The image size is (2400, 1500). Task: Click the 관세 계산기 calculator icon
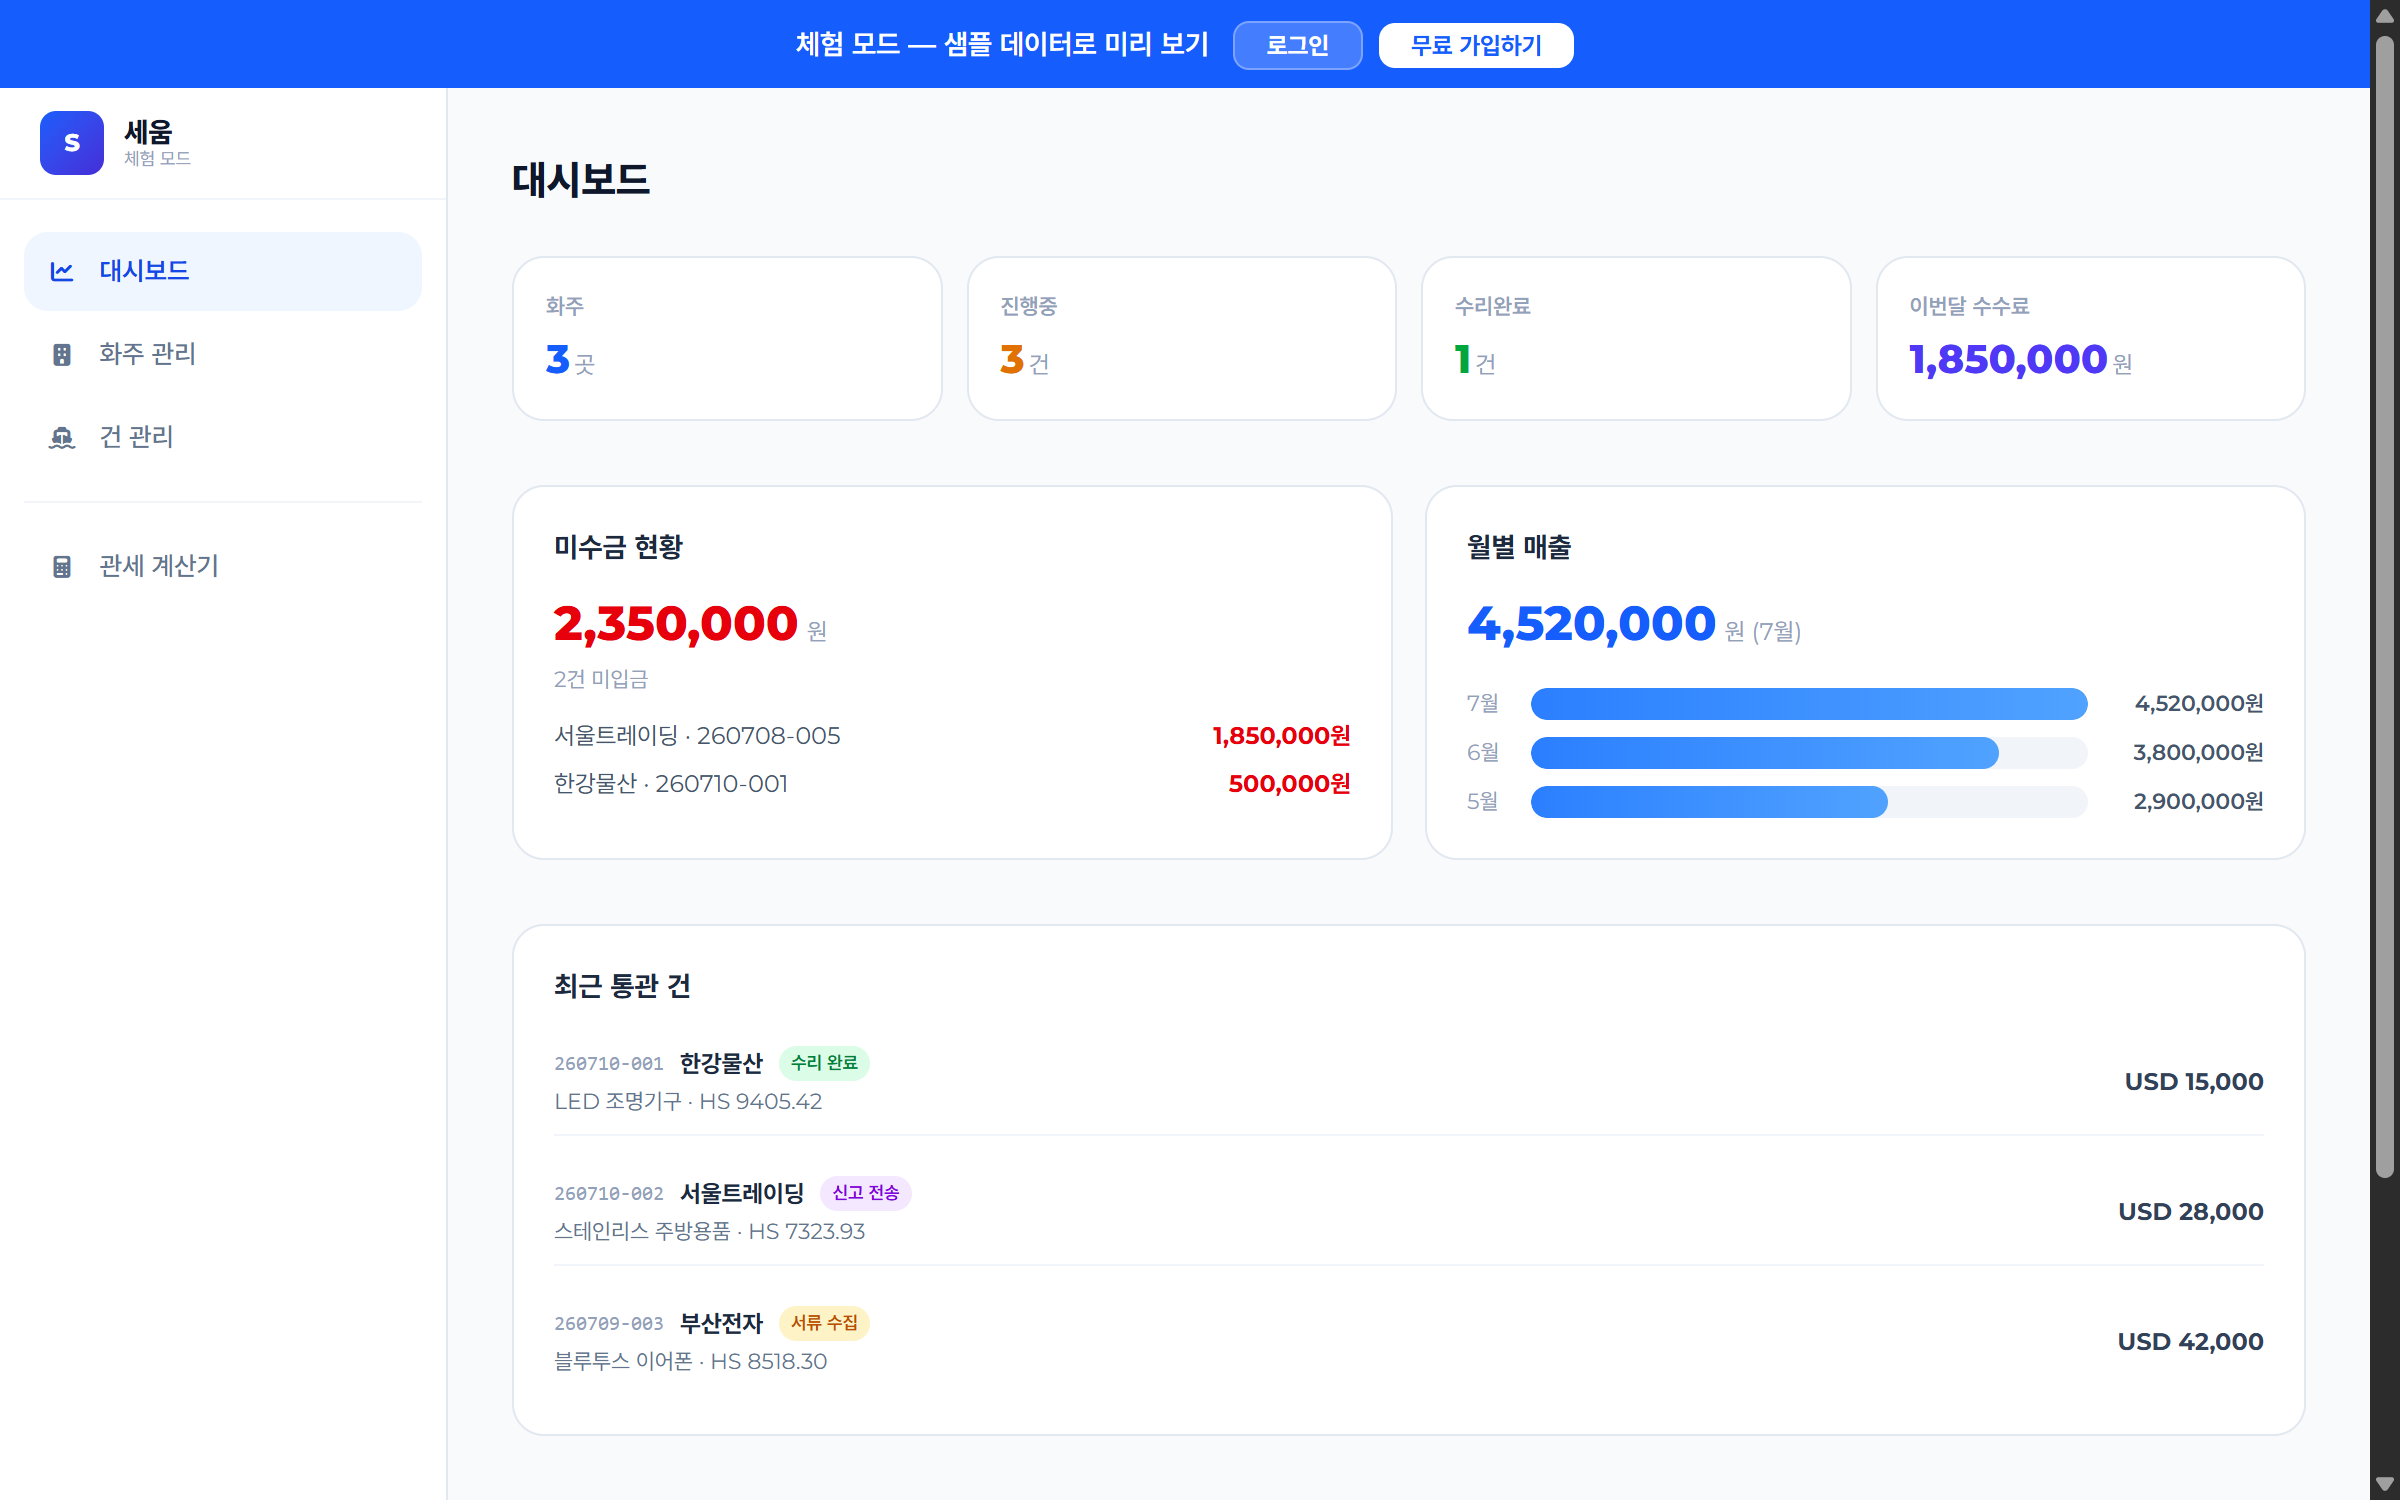click(62, 567)
